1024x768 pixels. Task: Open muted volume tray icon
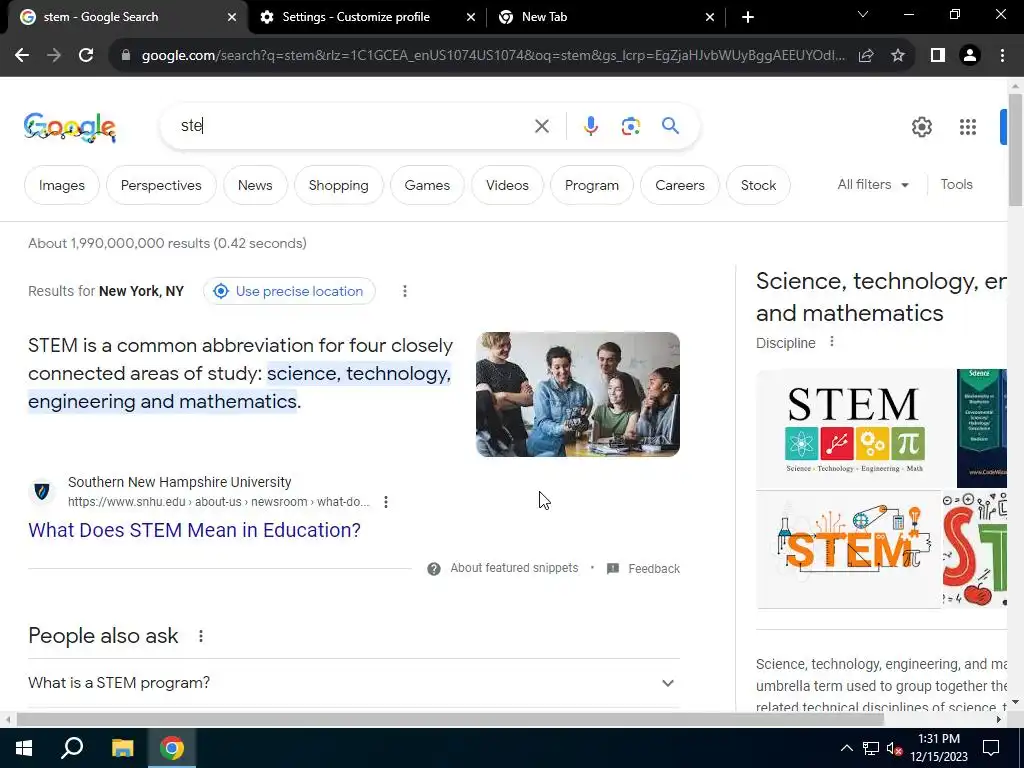(x=895, y=748)
